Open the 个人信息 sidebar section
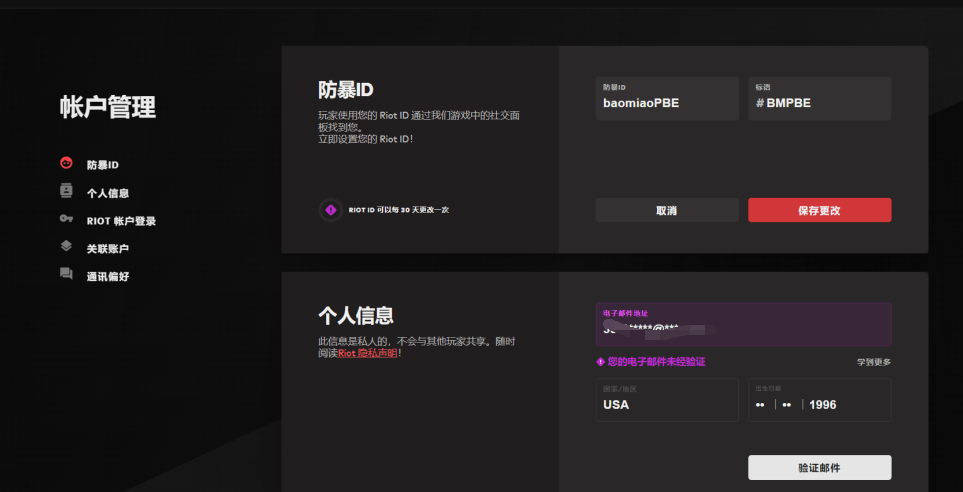 (x=108, y=193)
